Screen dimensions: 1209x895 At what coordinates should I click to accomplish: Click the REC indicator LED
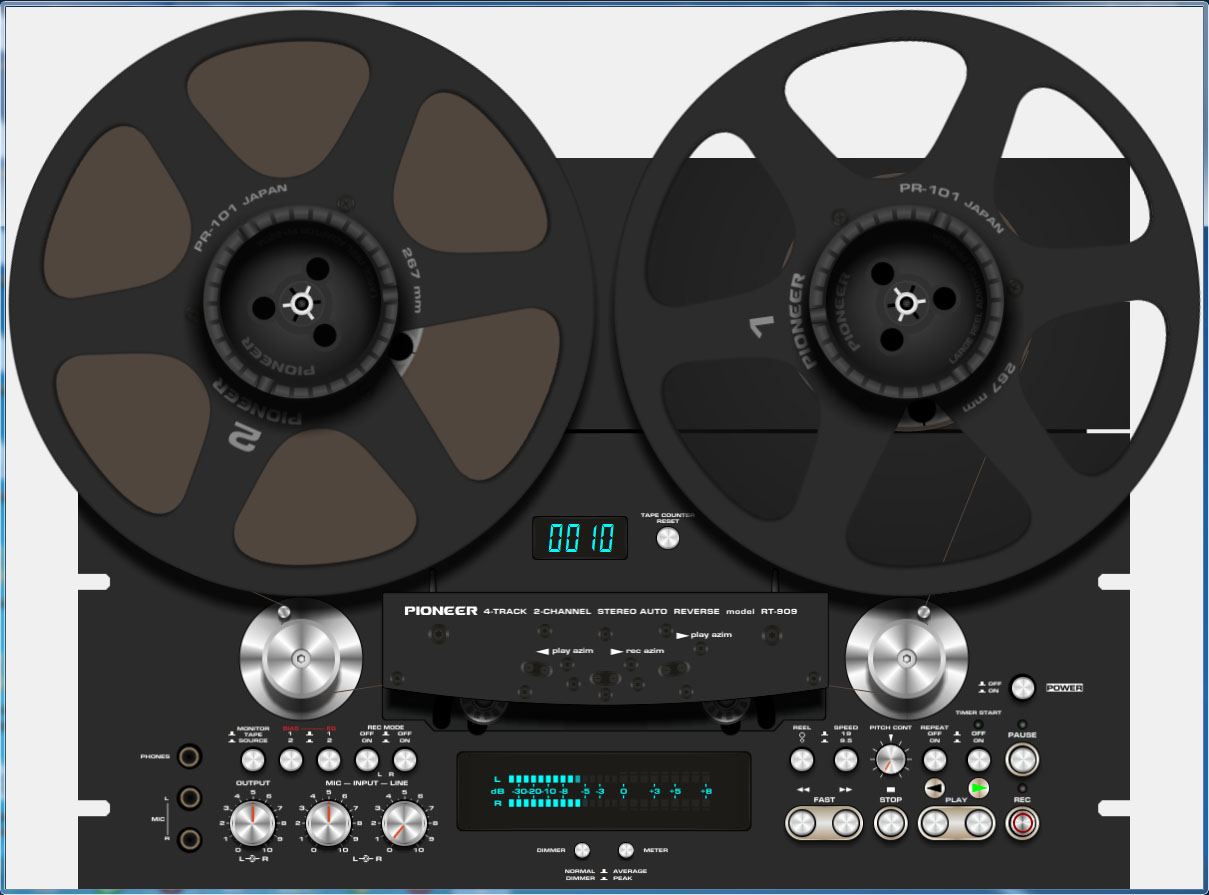click(1022, 788)
